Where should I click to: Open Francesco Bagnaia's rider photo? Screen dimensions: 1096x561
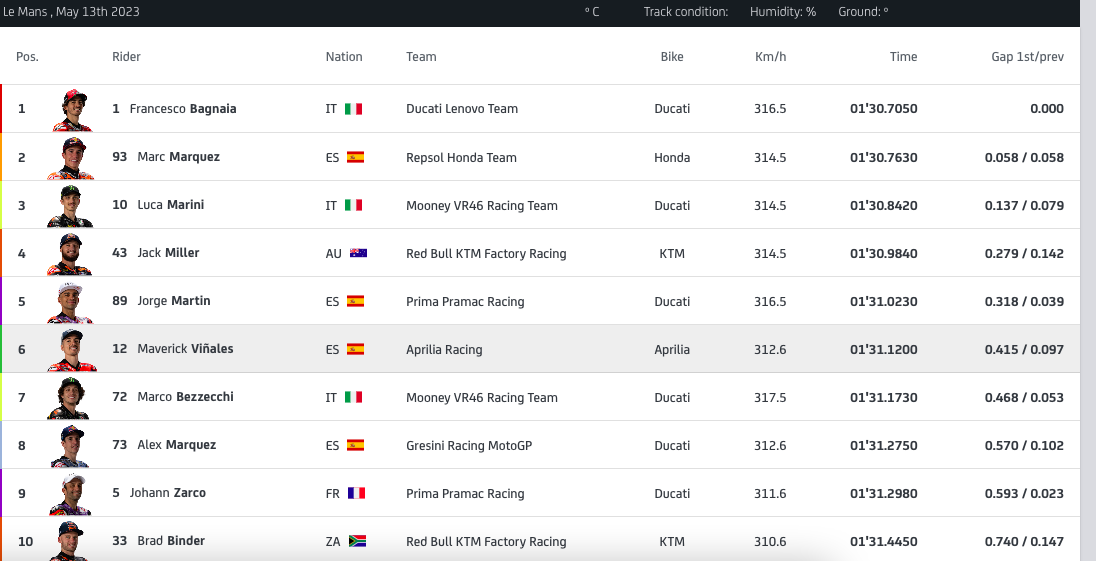click(71, 109)
